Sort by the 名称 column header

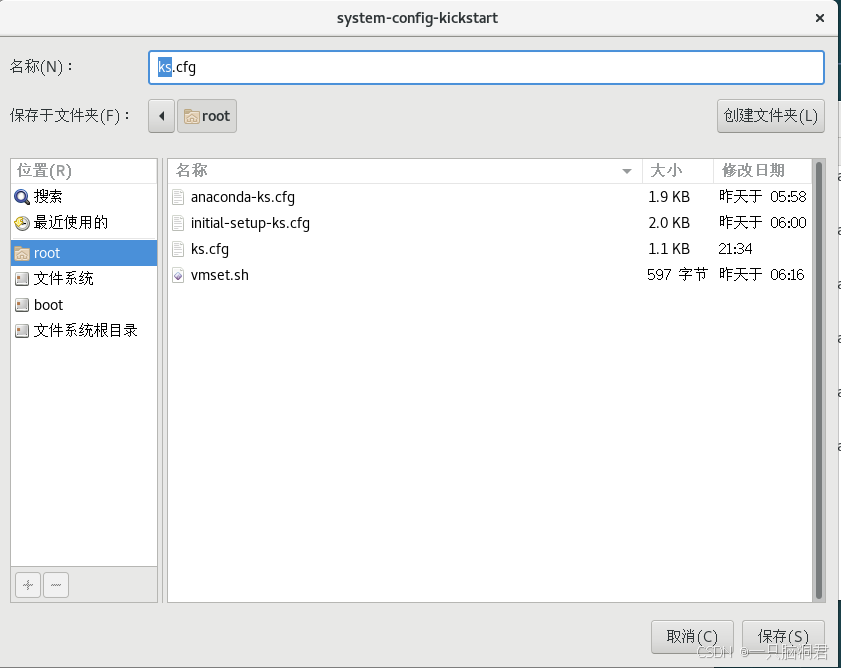(x=405, y=171)
